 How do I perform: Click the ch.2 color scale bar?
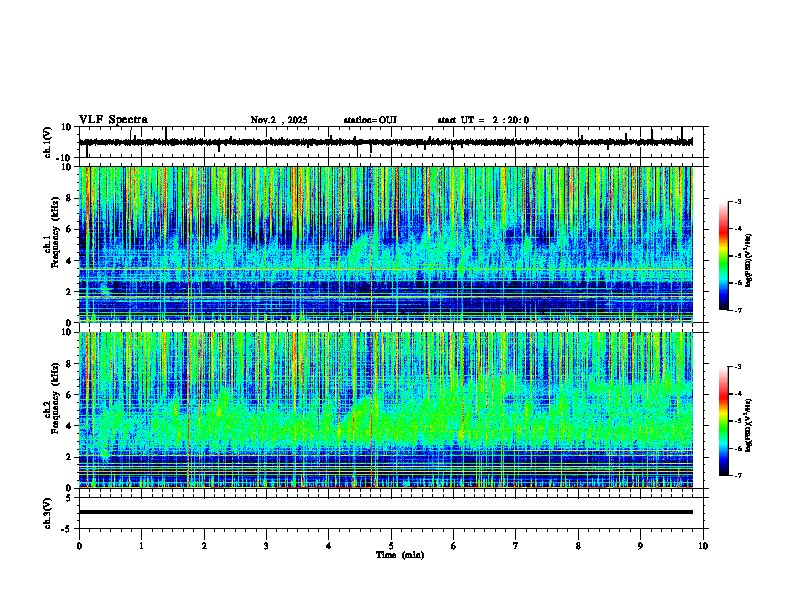[724, 421]
